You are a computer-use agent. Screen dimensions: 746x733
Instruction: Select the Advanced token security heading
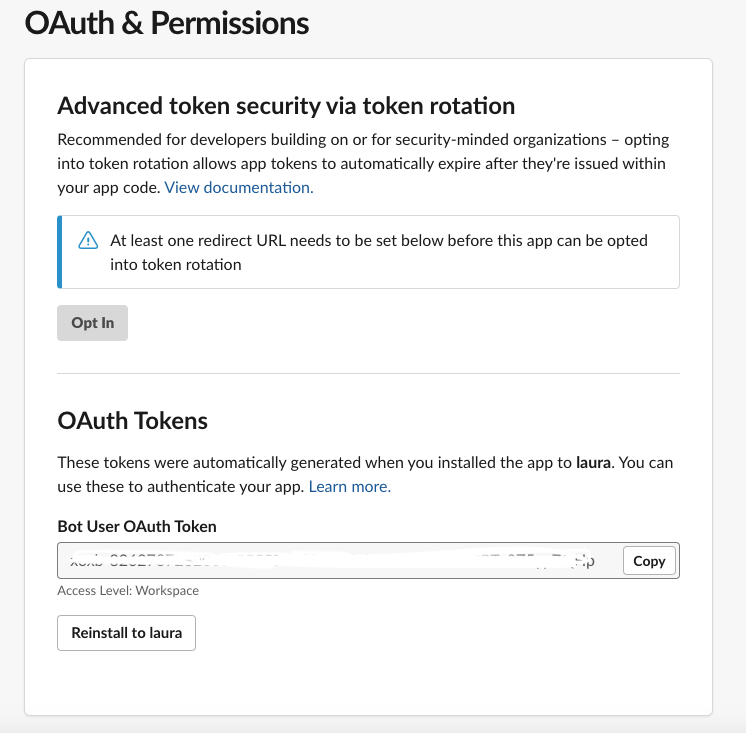point(286,106)
